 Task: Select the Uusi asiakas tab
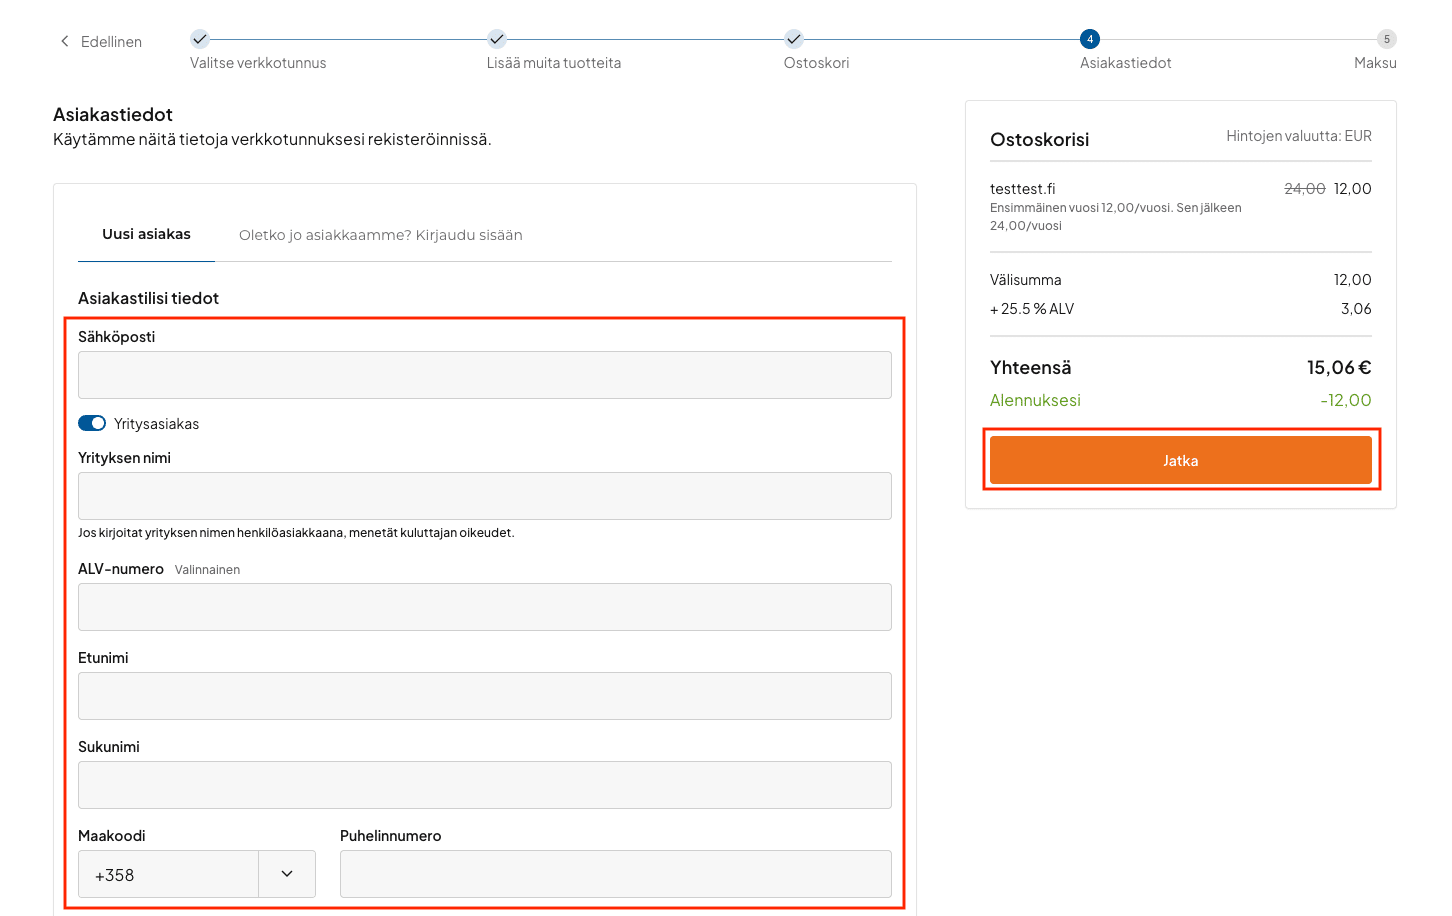tap(146, 234)
